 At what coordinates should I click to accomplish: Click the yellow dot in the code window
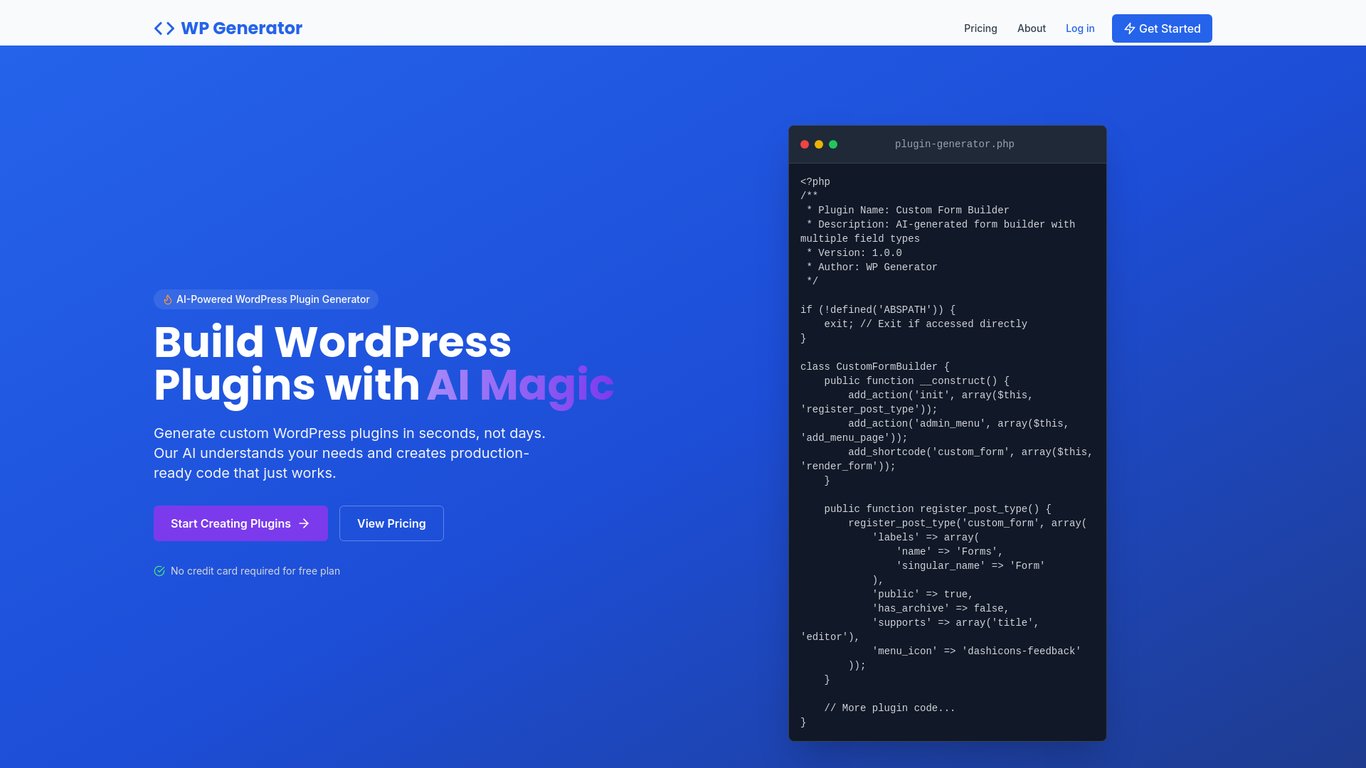coord(819,144)
